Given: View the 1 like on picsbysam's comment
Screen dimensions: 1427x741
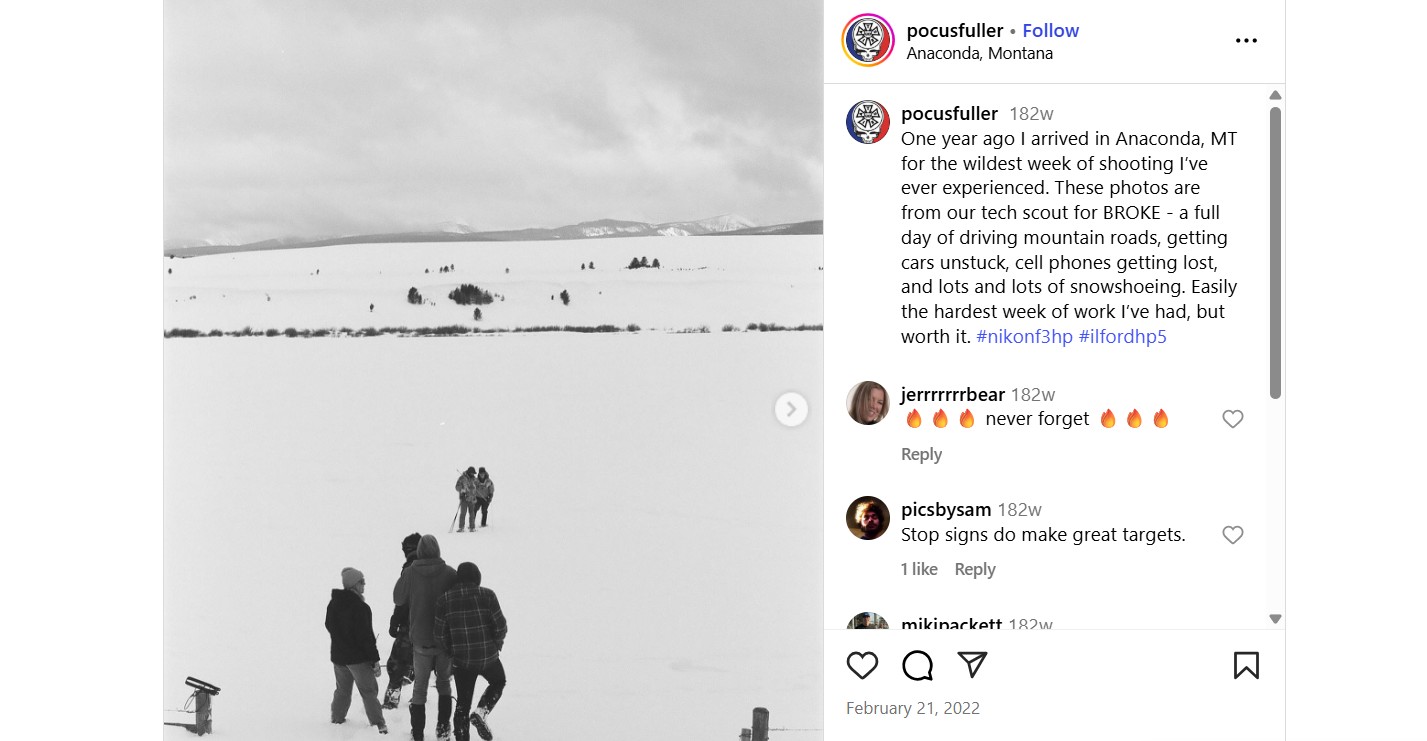Looking at the screenshot, I should (919, 569).
